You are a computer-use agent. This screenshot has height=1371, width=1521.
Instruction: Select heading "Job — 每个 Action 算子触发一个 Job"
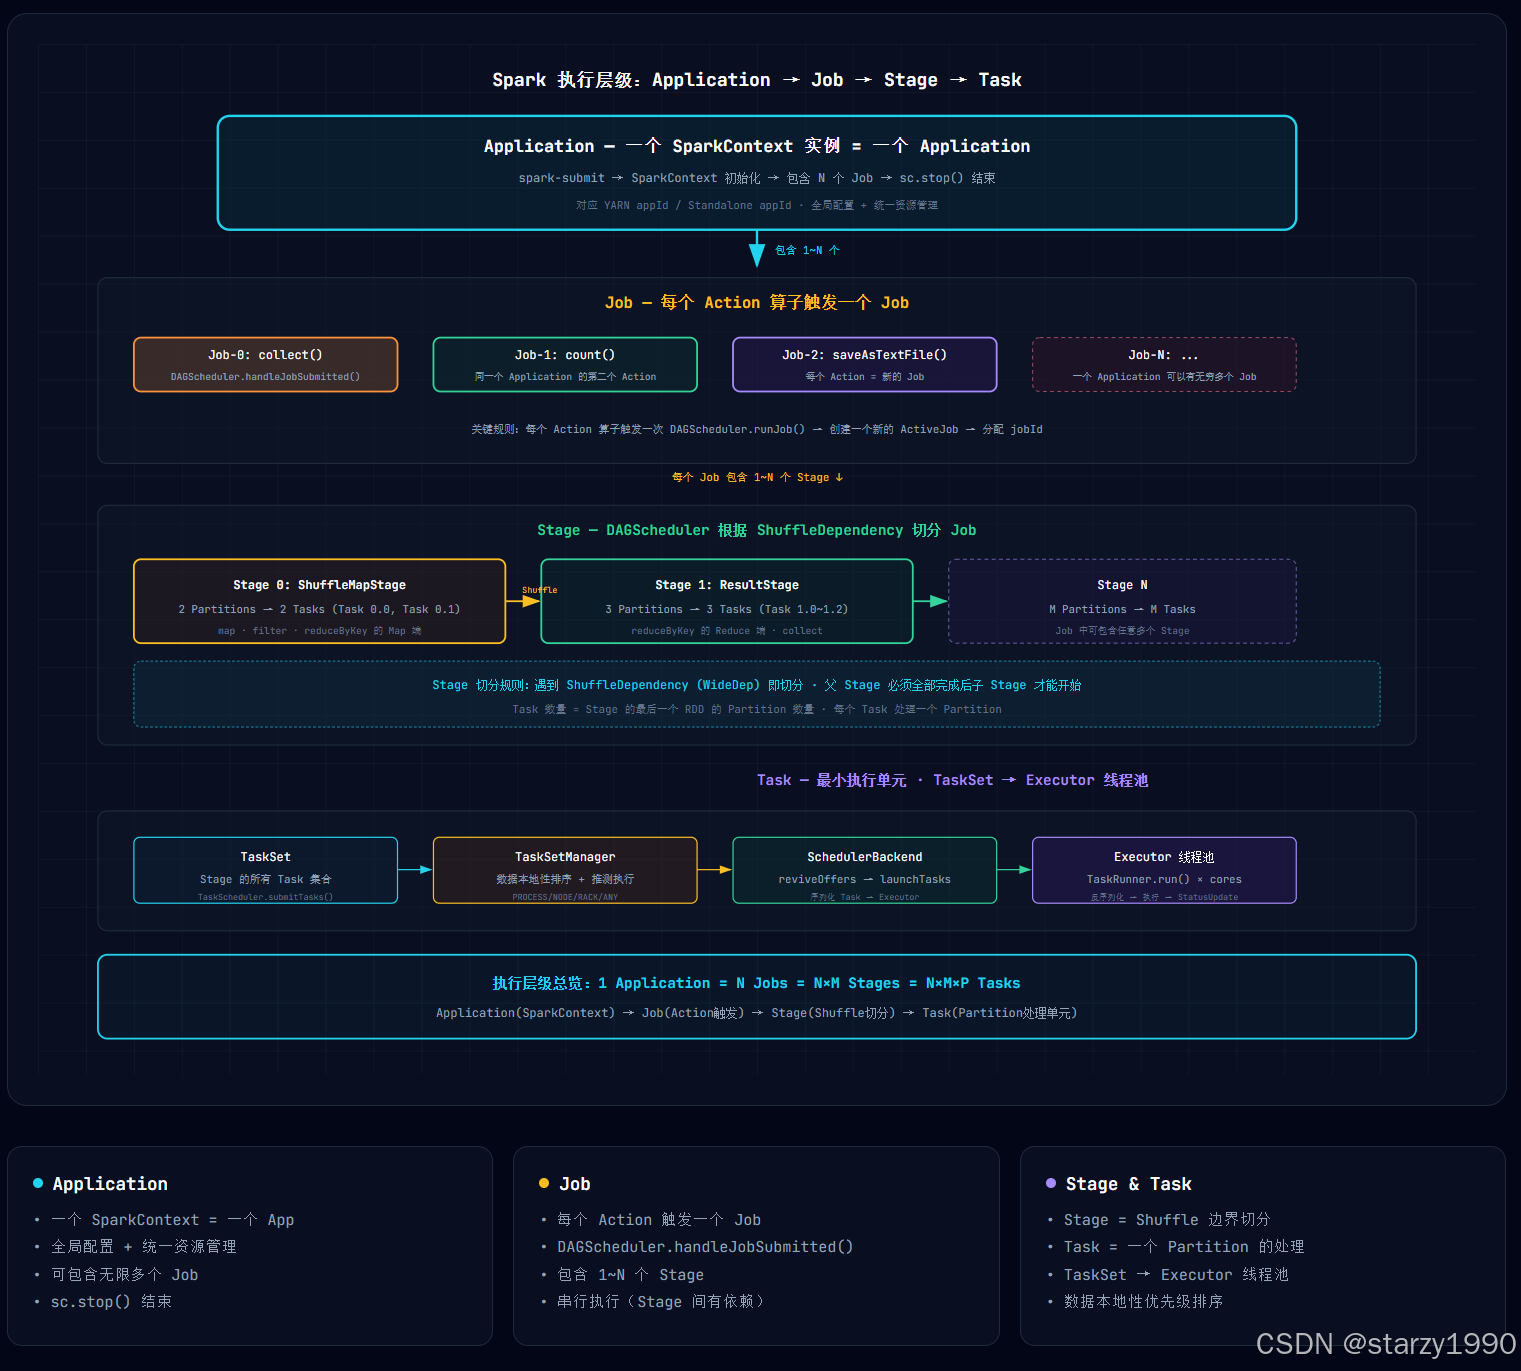point(757,303)
